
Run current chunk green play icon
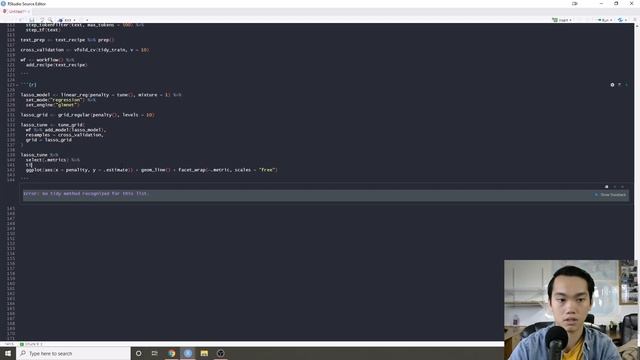point(627,84)
